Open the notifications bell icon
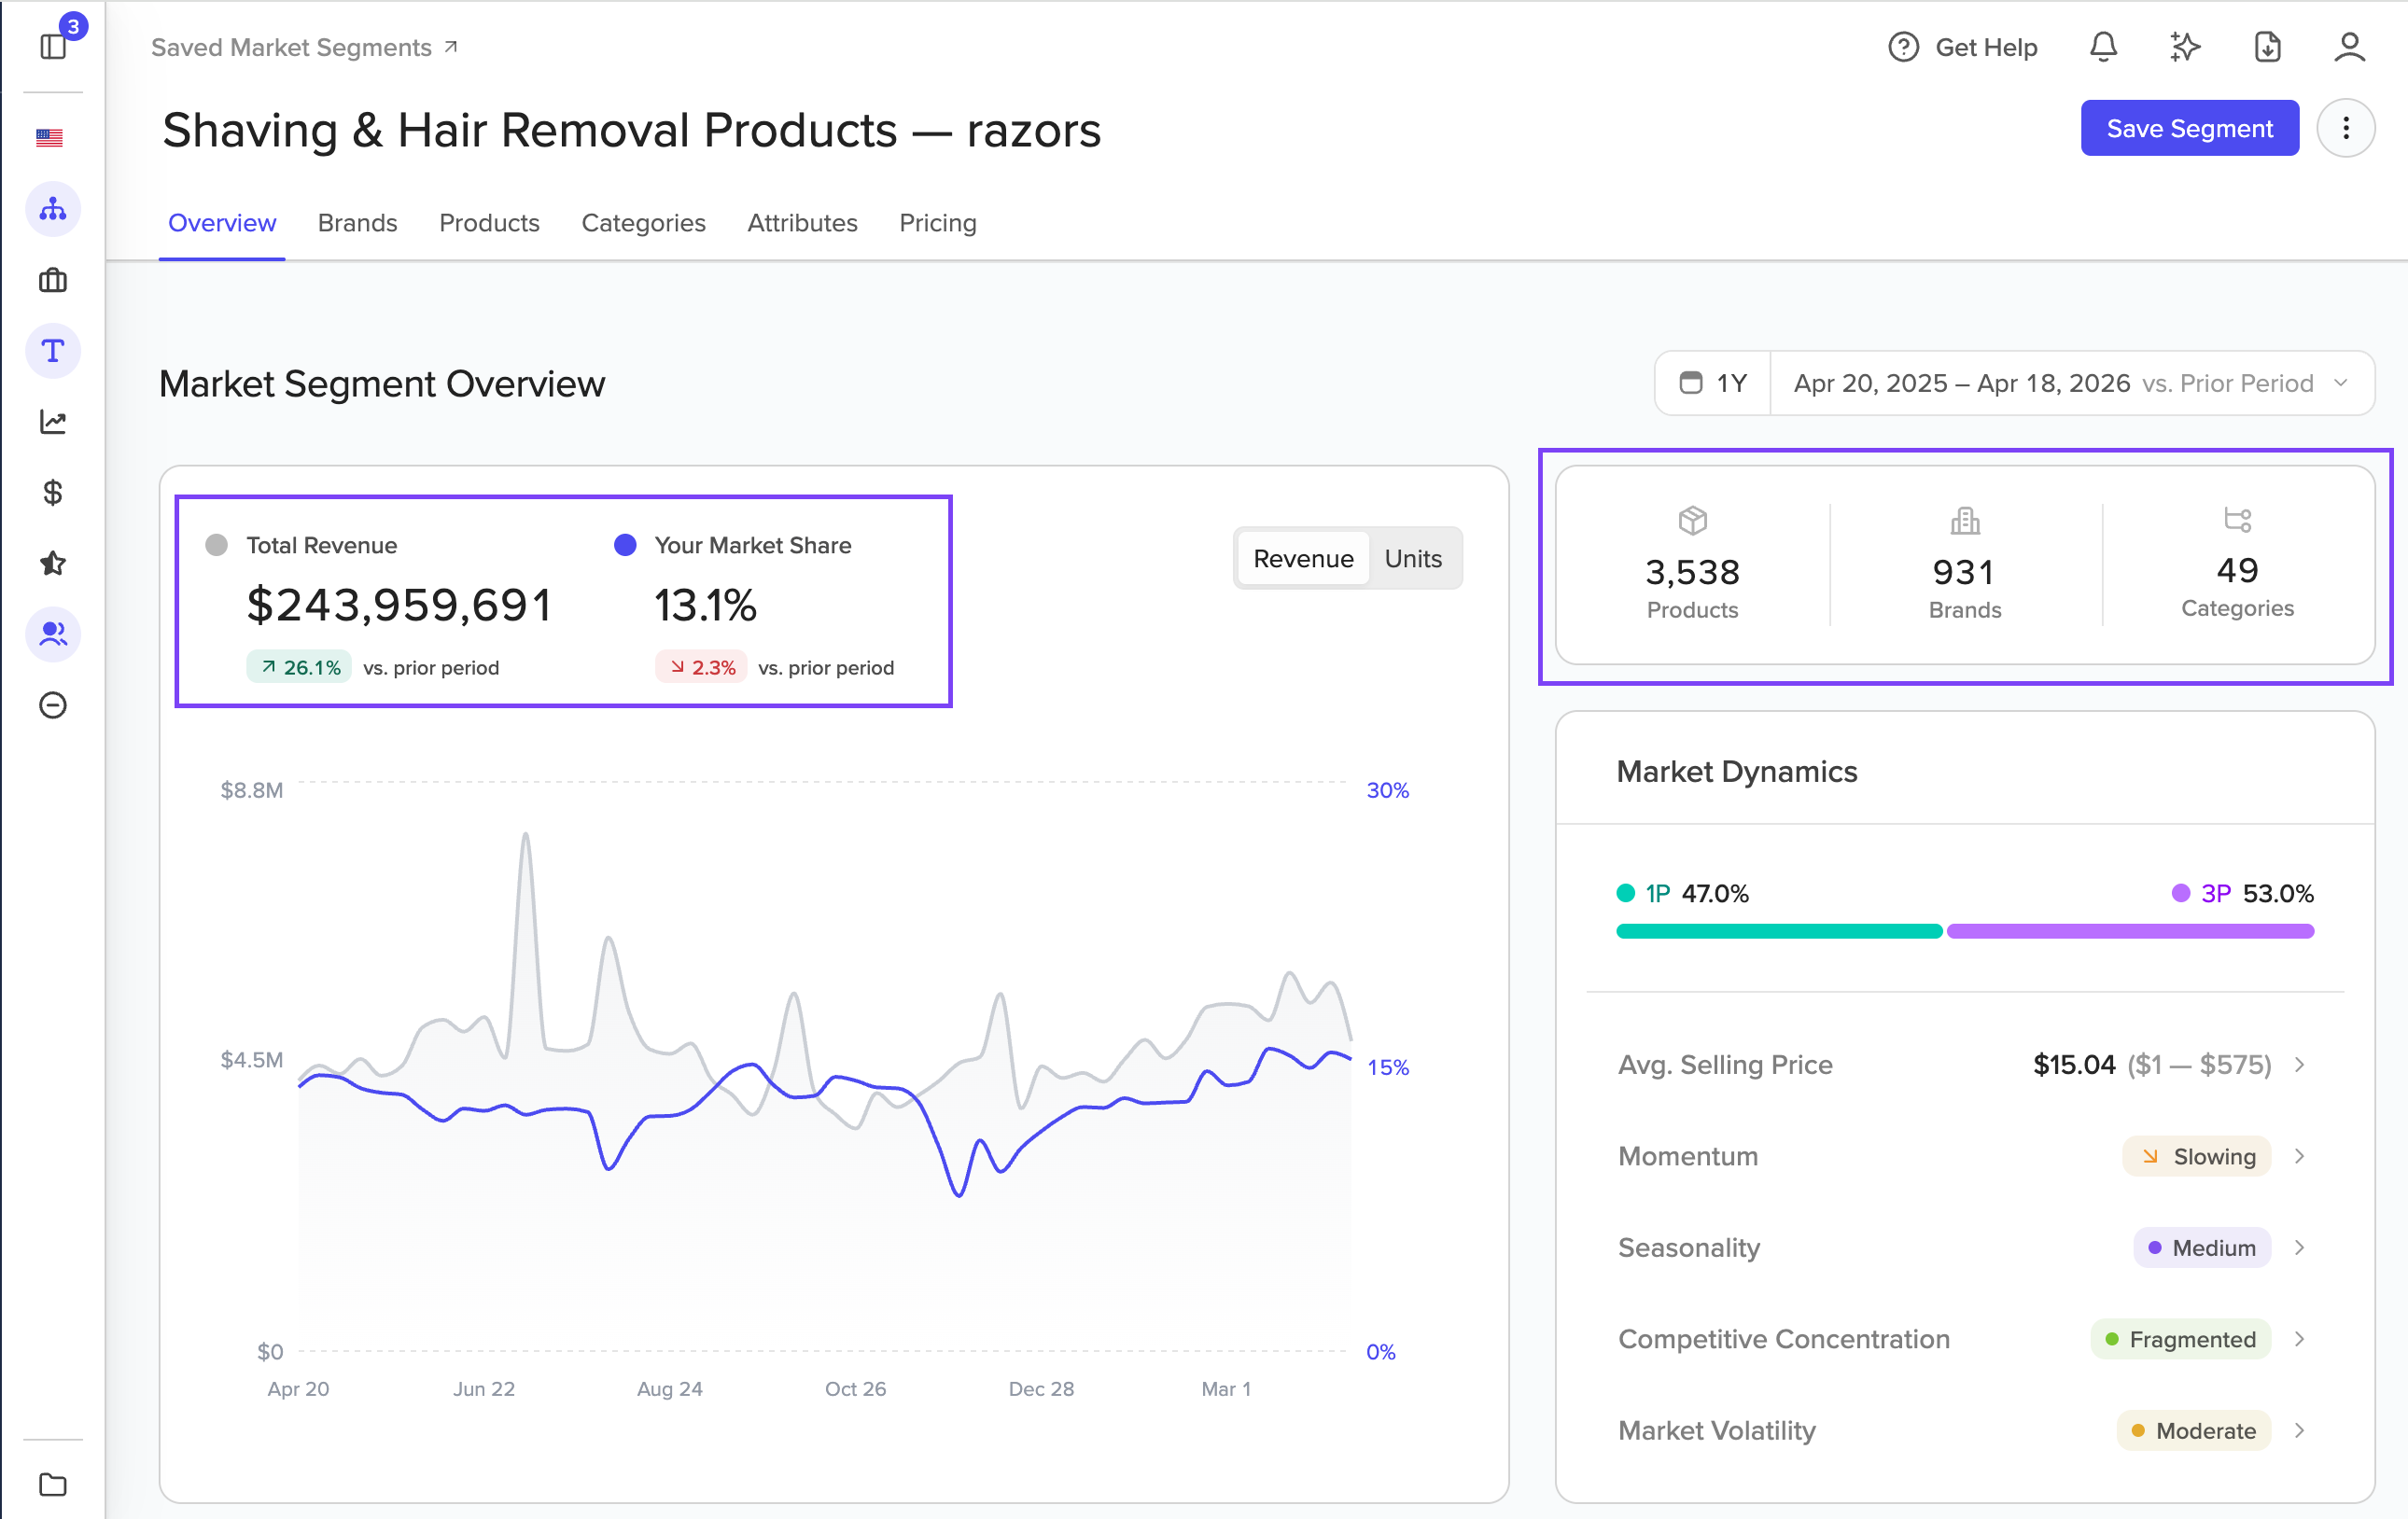 (x=2103, y=47)
